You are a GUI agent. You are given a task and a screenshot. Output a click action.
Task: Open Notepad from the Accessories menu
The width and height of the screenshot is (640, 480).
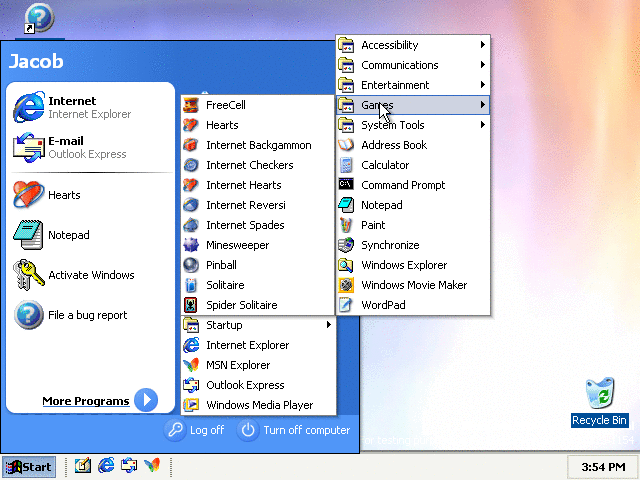click(413, 205)
